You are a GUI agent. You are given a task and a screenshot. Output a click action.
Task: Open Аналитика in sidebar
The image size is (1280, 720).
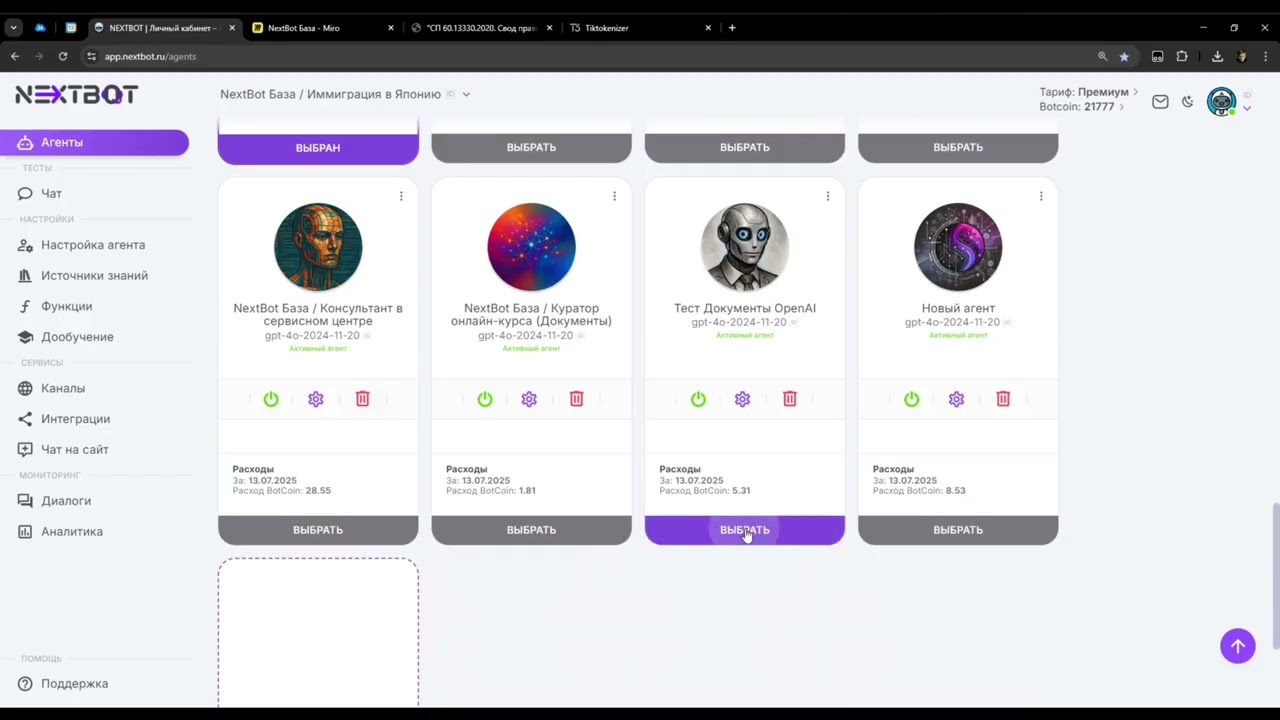[x=72, y=532]
